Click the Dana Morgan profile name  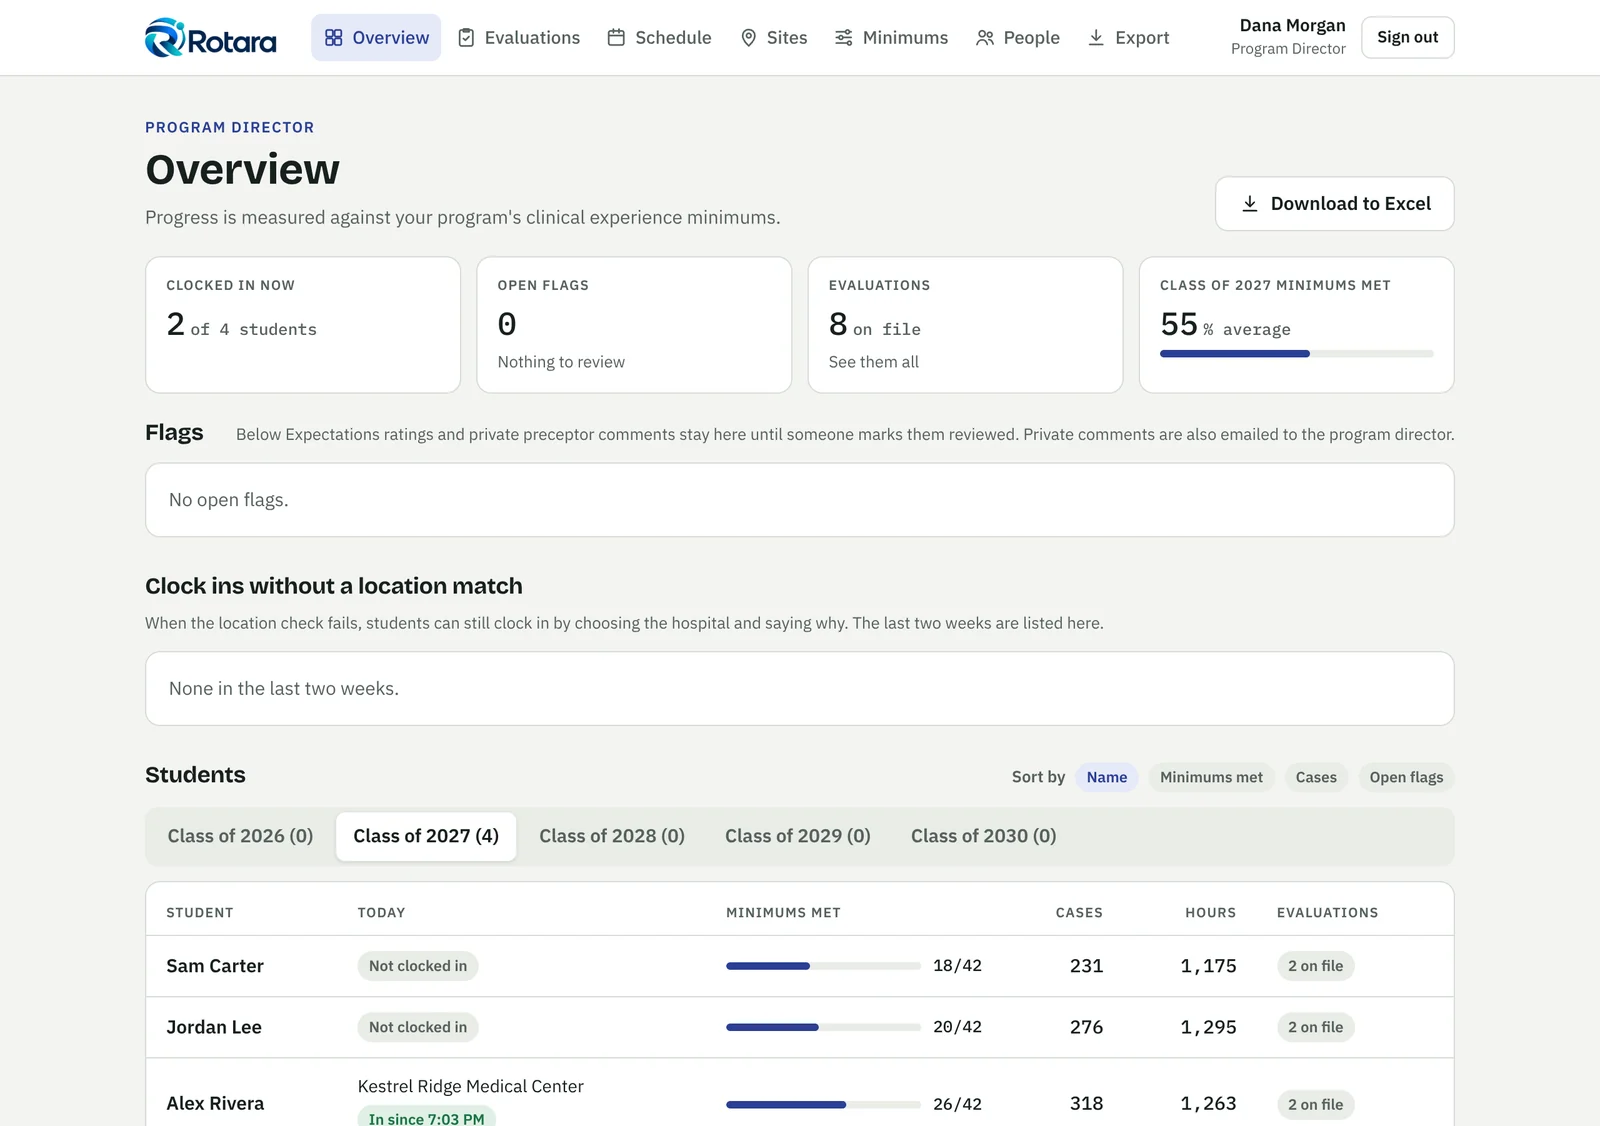[x=1292, y=26]
